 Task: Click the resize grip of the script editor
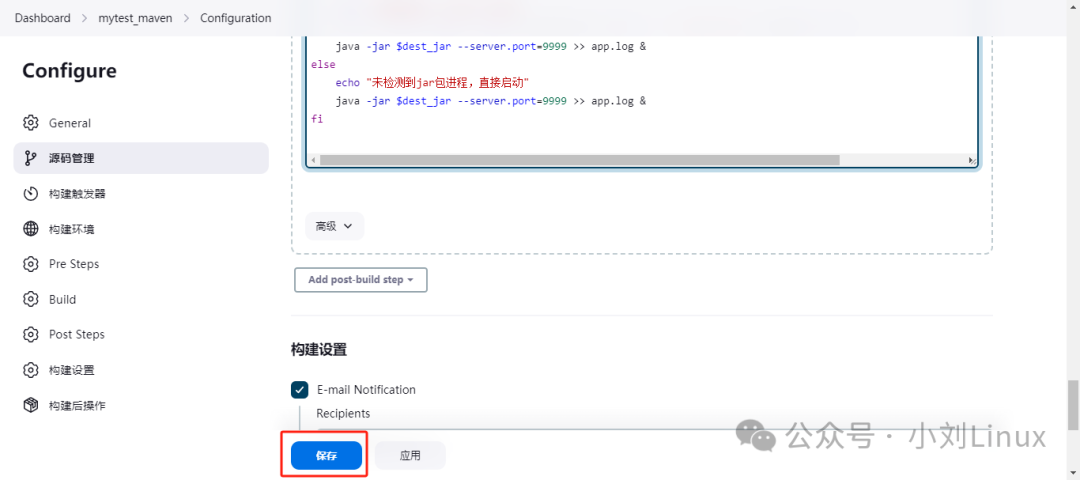point(972,160)
